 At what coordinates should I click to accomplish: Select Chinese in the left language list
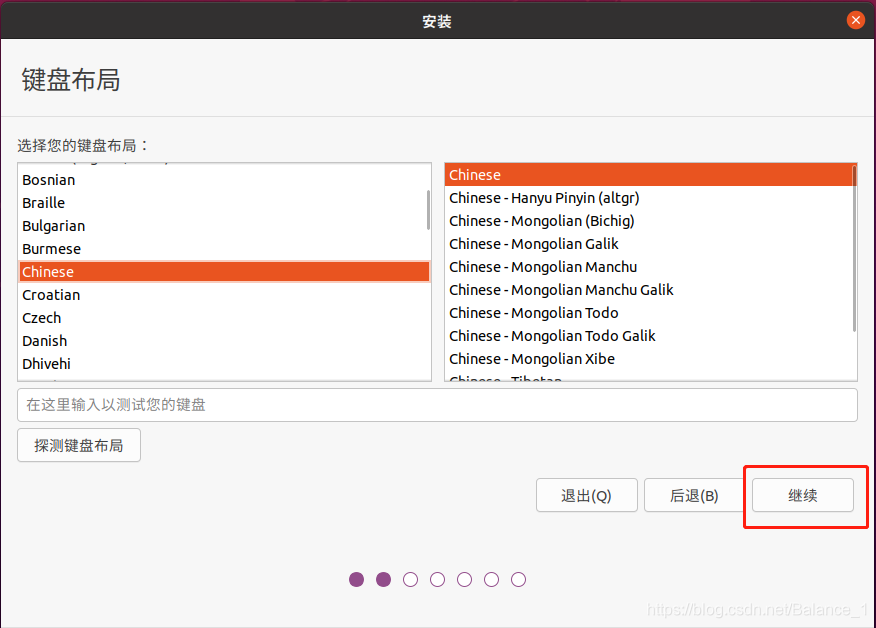click(224, 272)
